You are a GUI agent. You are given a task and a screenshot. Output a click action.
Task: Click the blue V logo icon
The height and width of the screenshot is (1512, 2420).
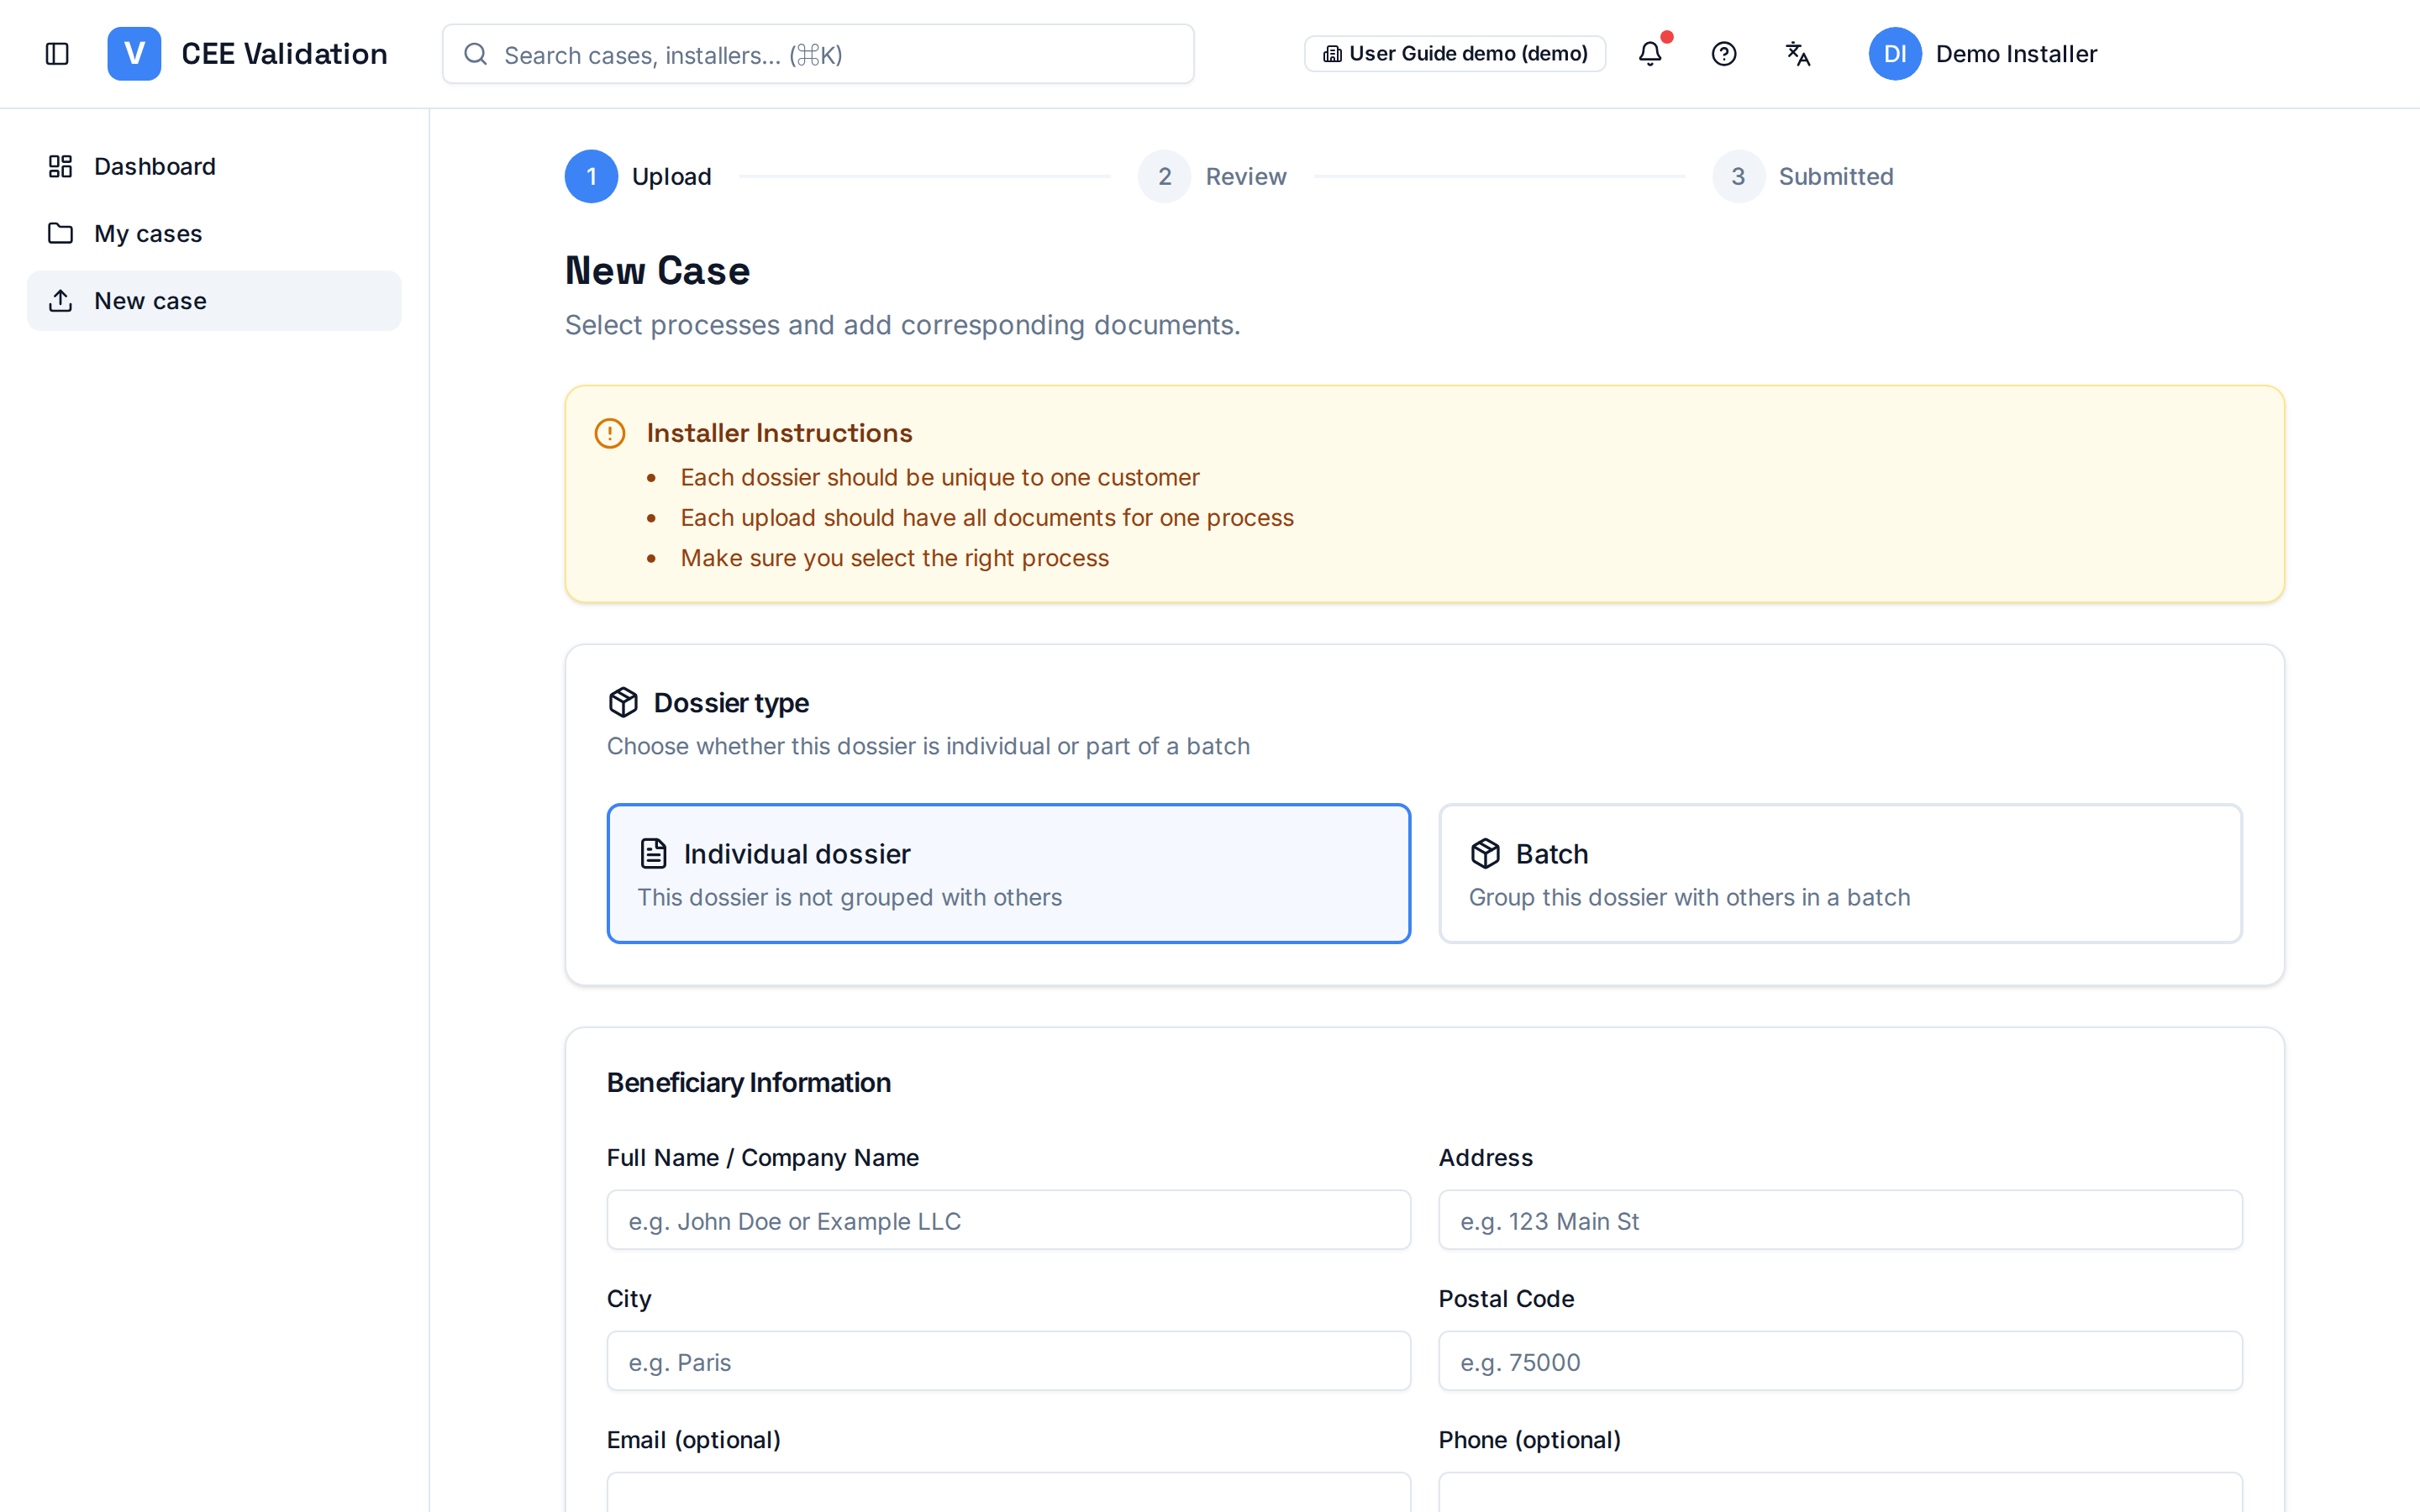pos(134,54)
